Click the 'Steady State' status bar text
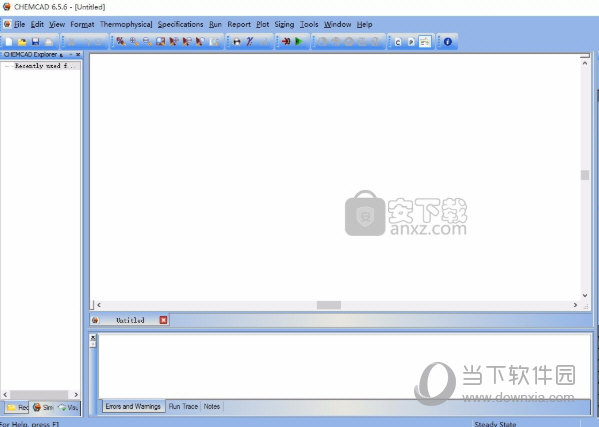 pos(495,424)
